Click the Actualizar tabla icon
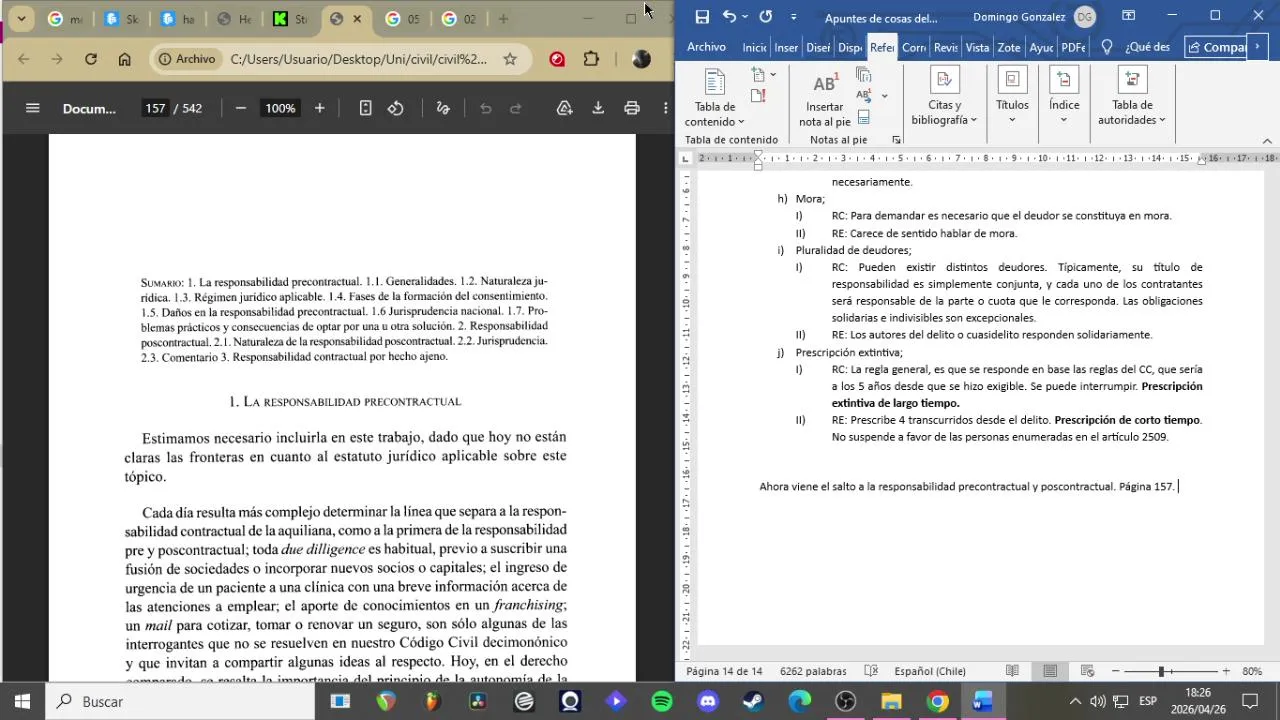 click(758, 97)
